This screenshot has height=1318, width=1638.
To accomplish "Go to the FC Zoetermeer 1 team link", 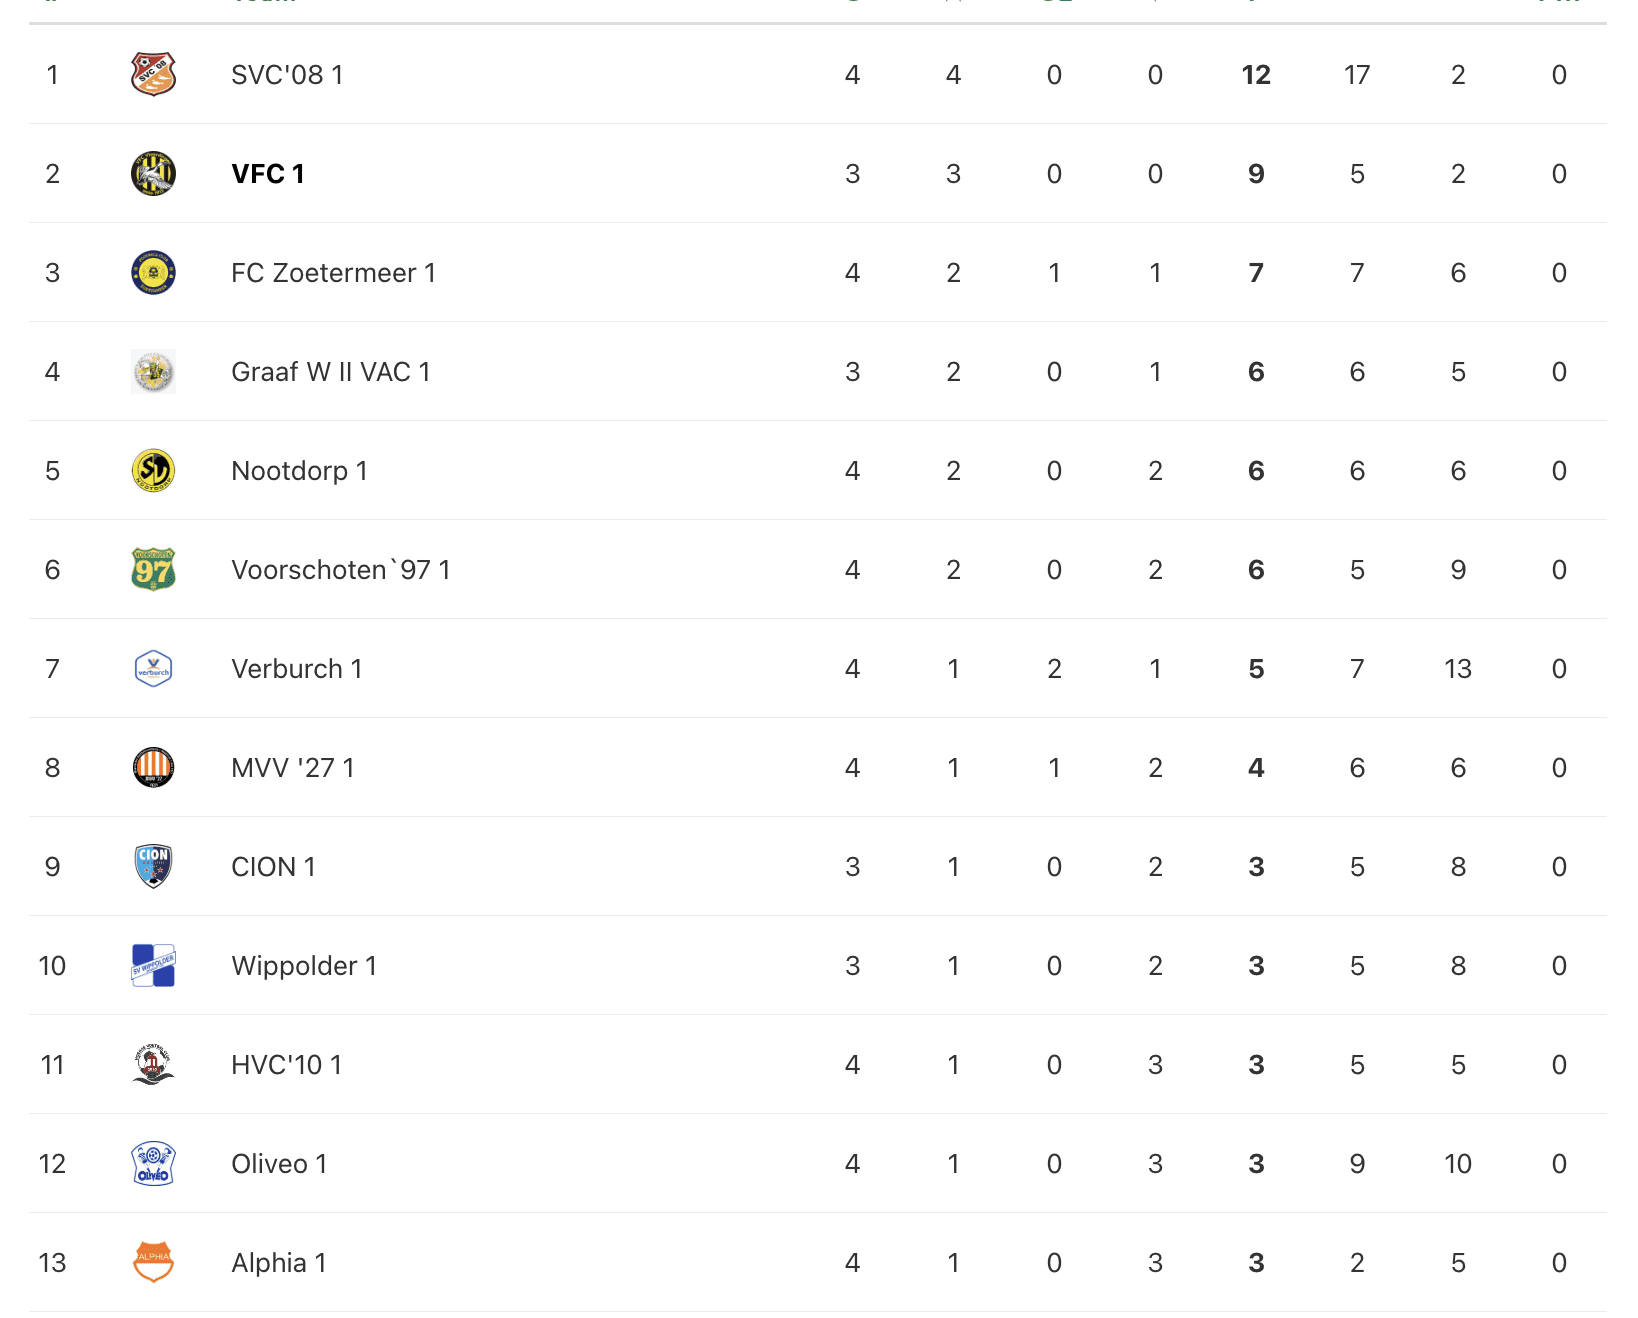I will coord(333,273).
